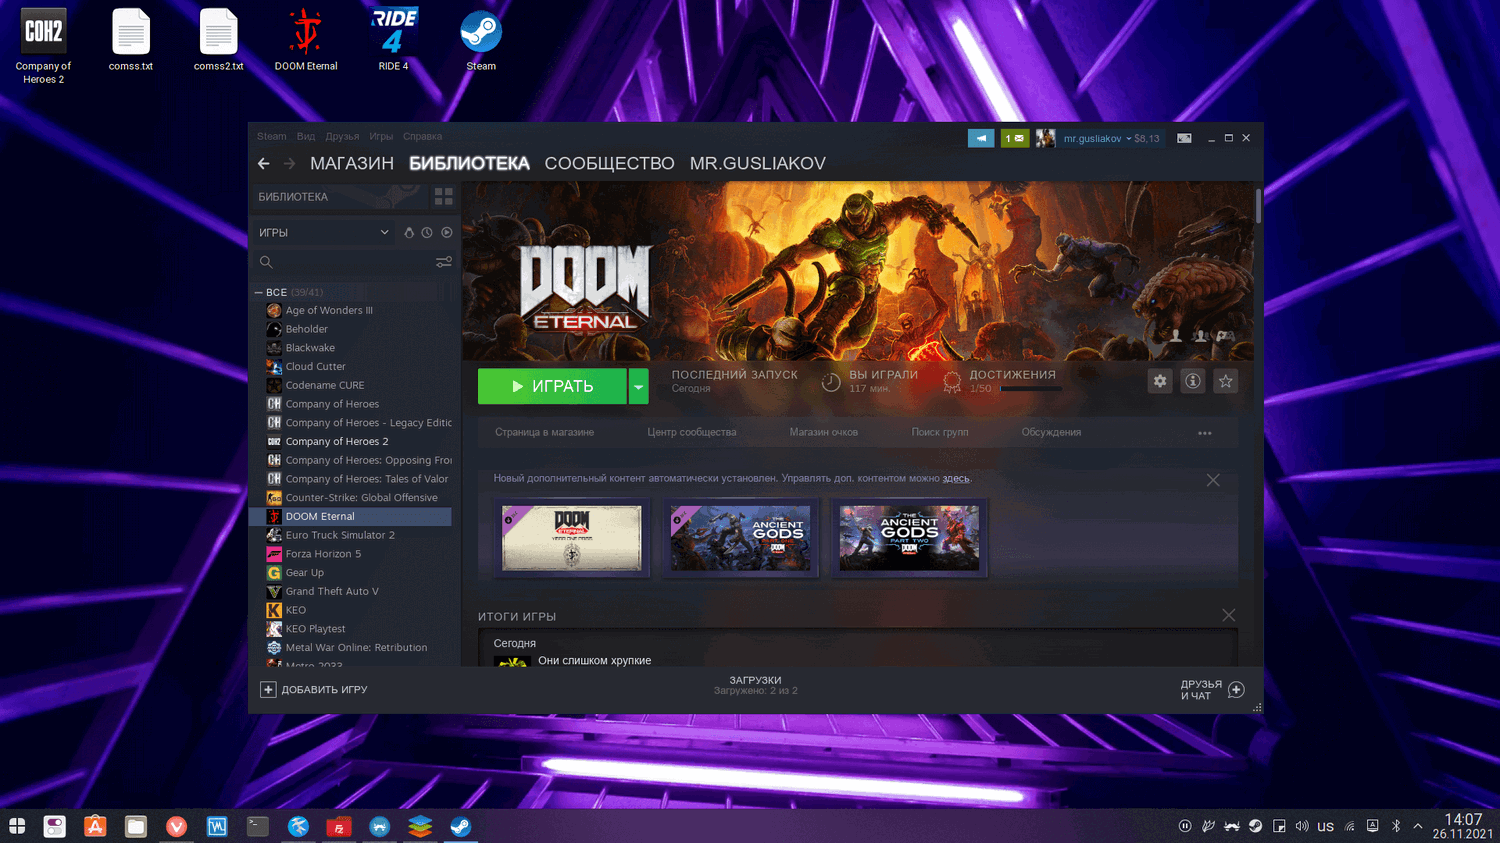Select the DOOM Eternal desktop shortcut

[306, 41]
